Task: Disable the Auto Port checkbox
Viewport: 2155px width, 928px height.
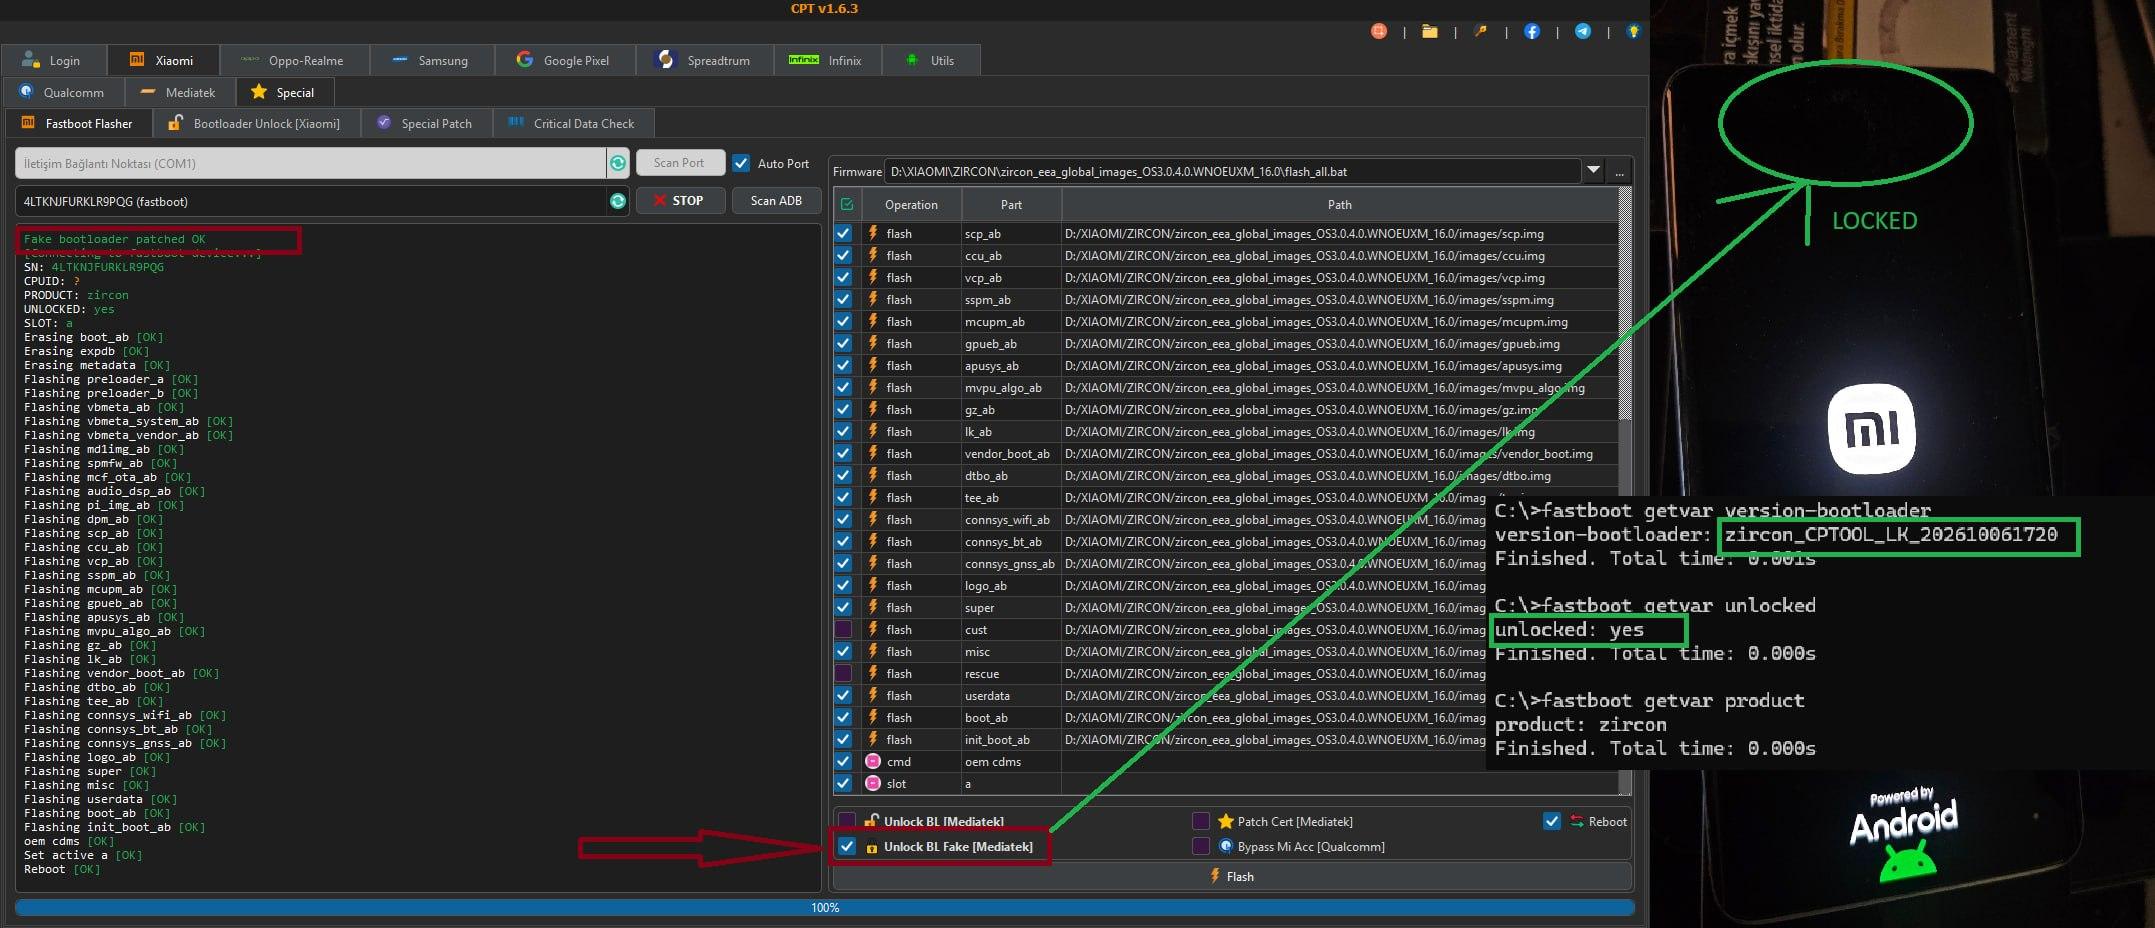Action: click(741, 163)
